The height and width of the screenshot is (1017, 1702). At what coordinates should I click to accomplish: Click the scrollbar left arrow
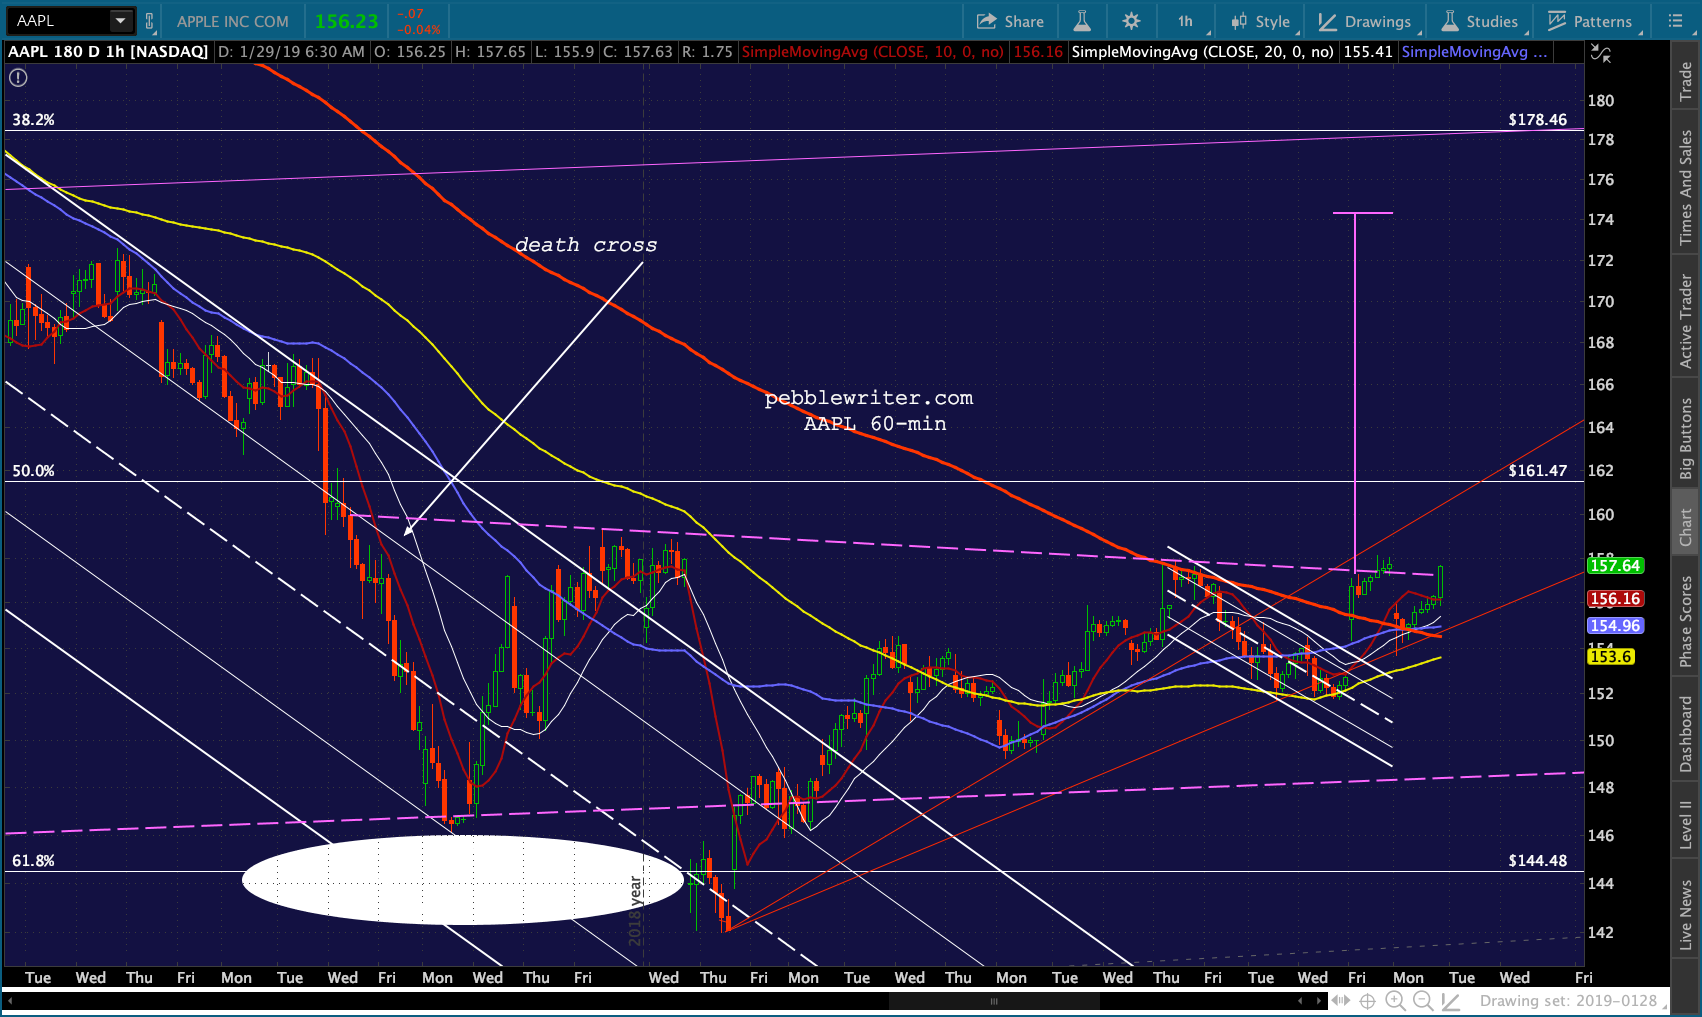(x=10, y=1000)
